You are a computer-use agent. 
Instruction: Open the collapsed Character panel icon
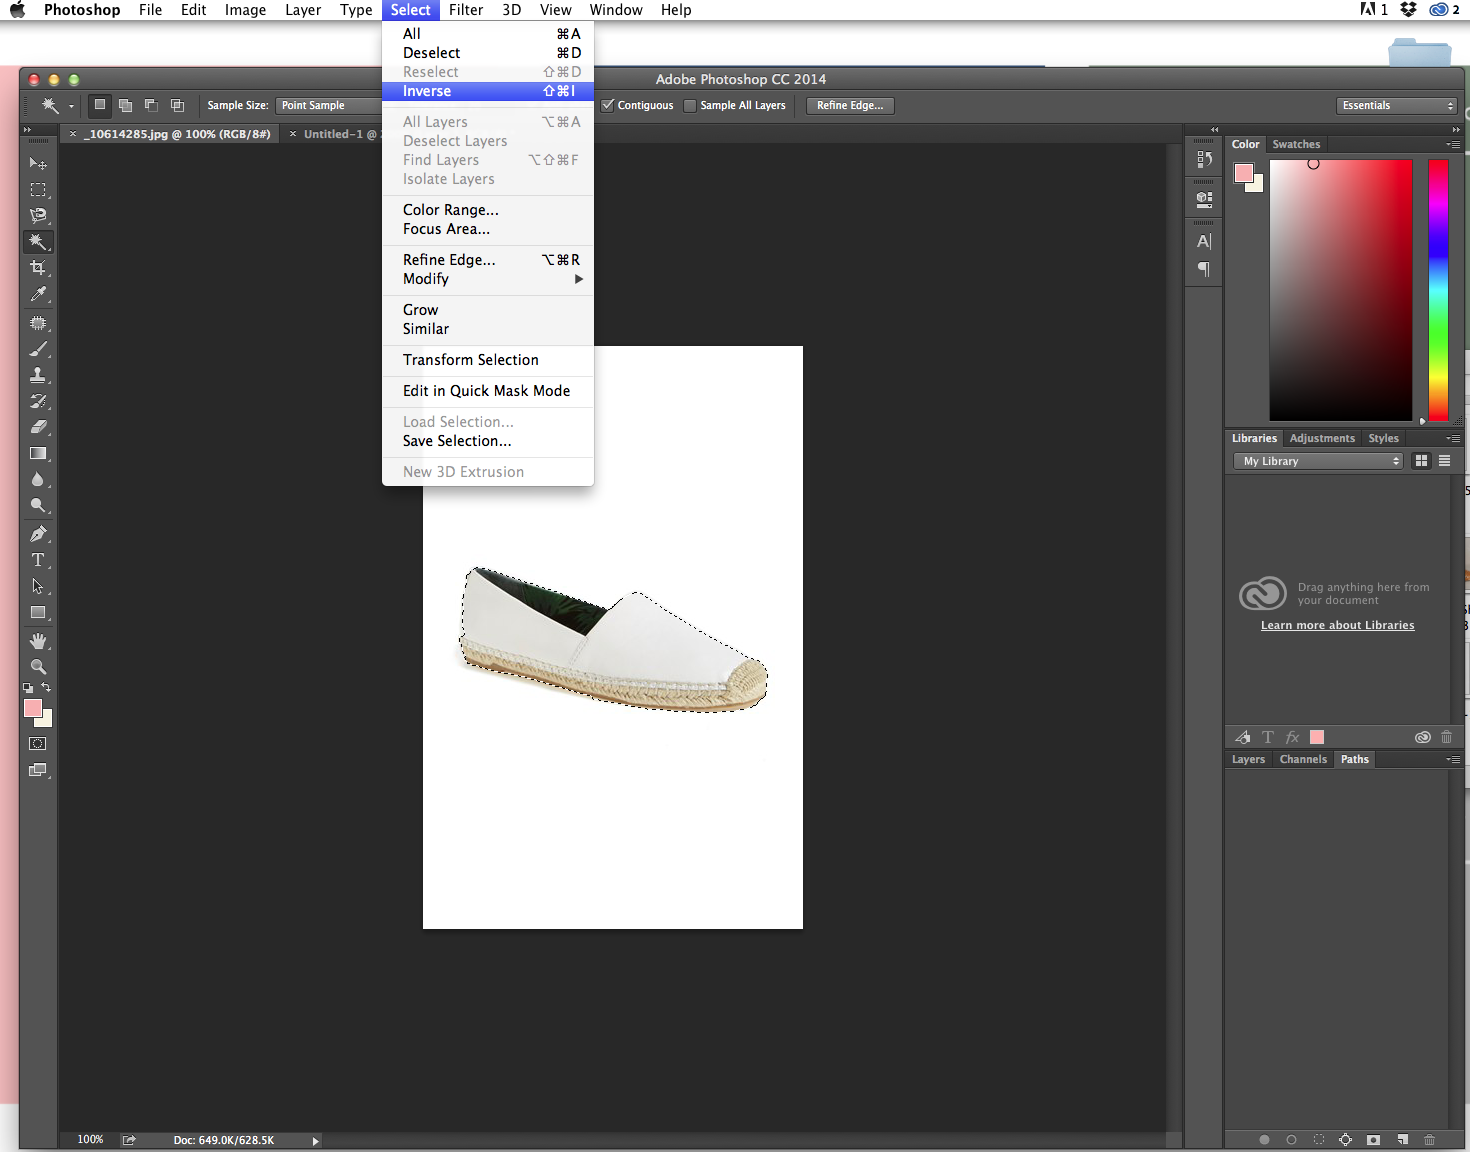[1204, 241]
